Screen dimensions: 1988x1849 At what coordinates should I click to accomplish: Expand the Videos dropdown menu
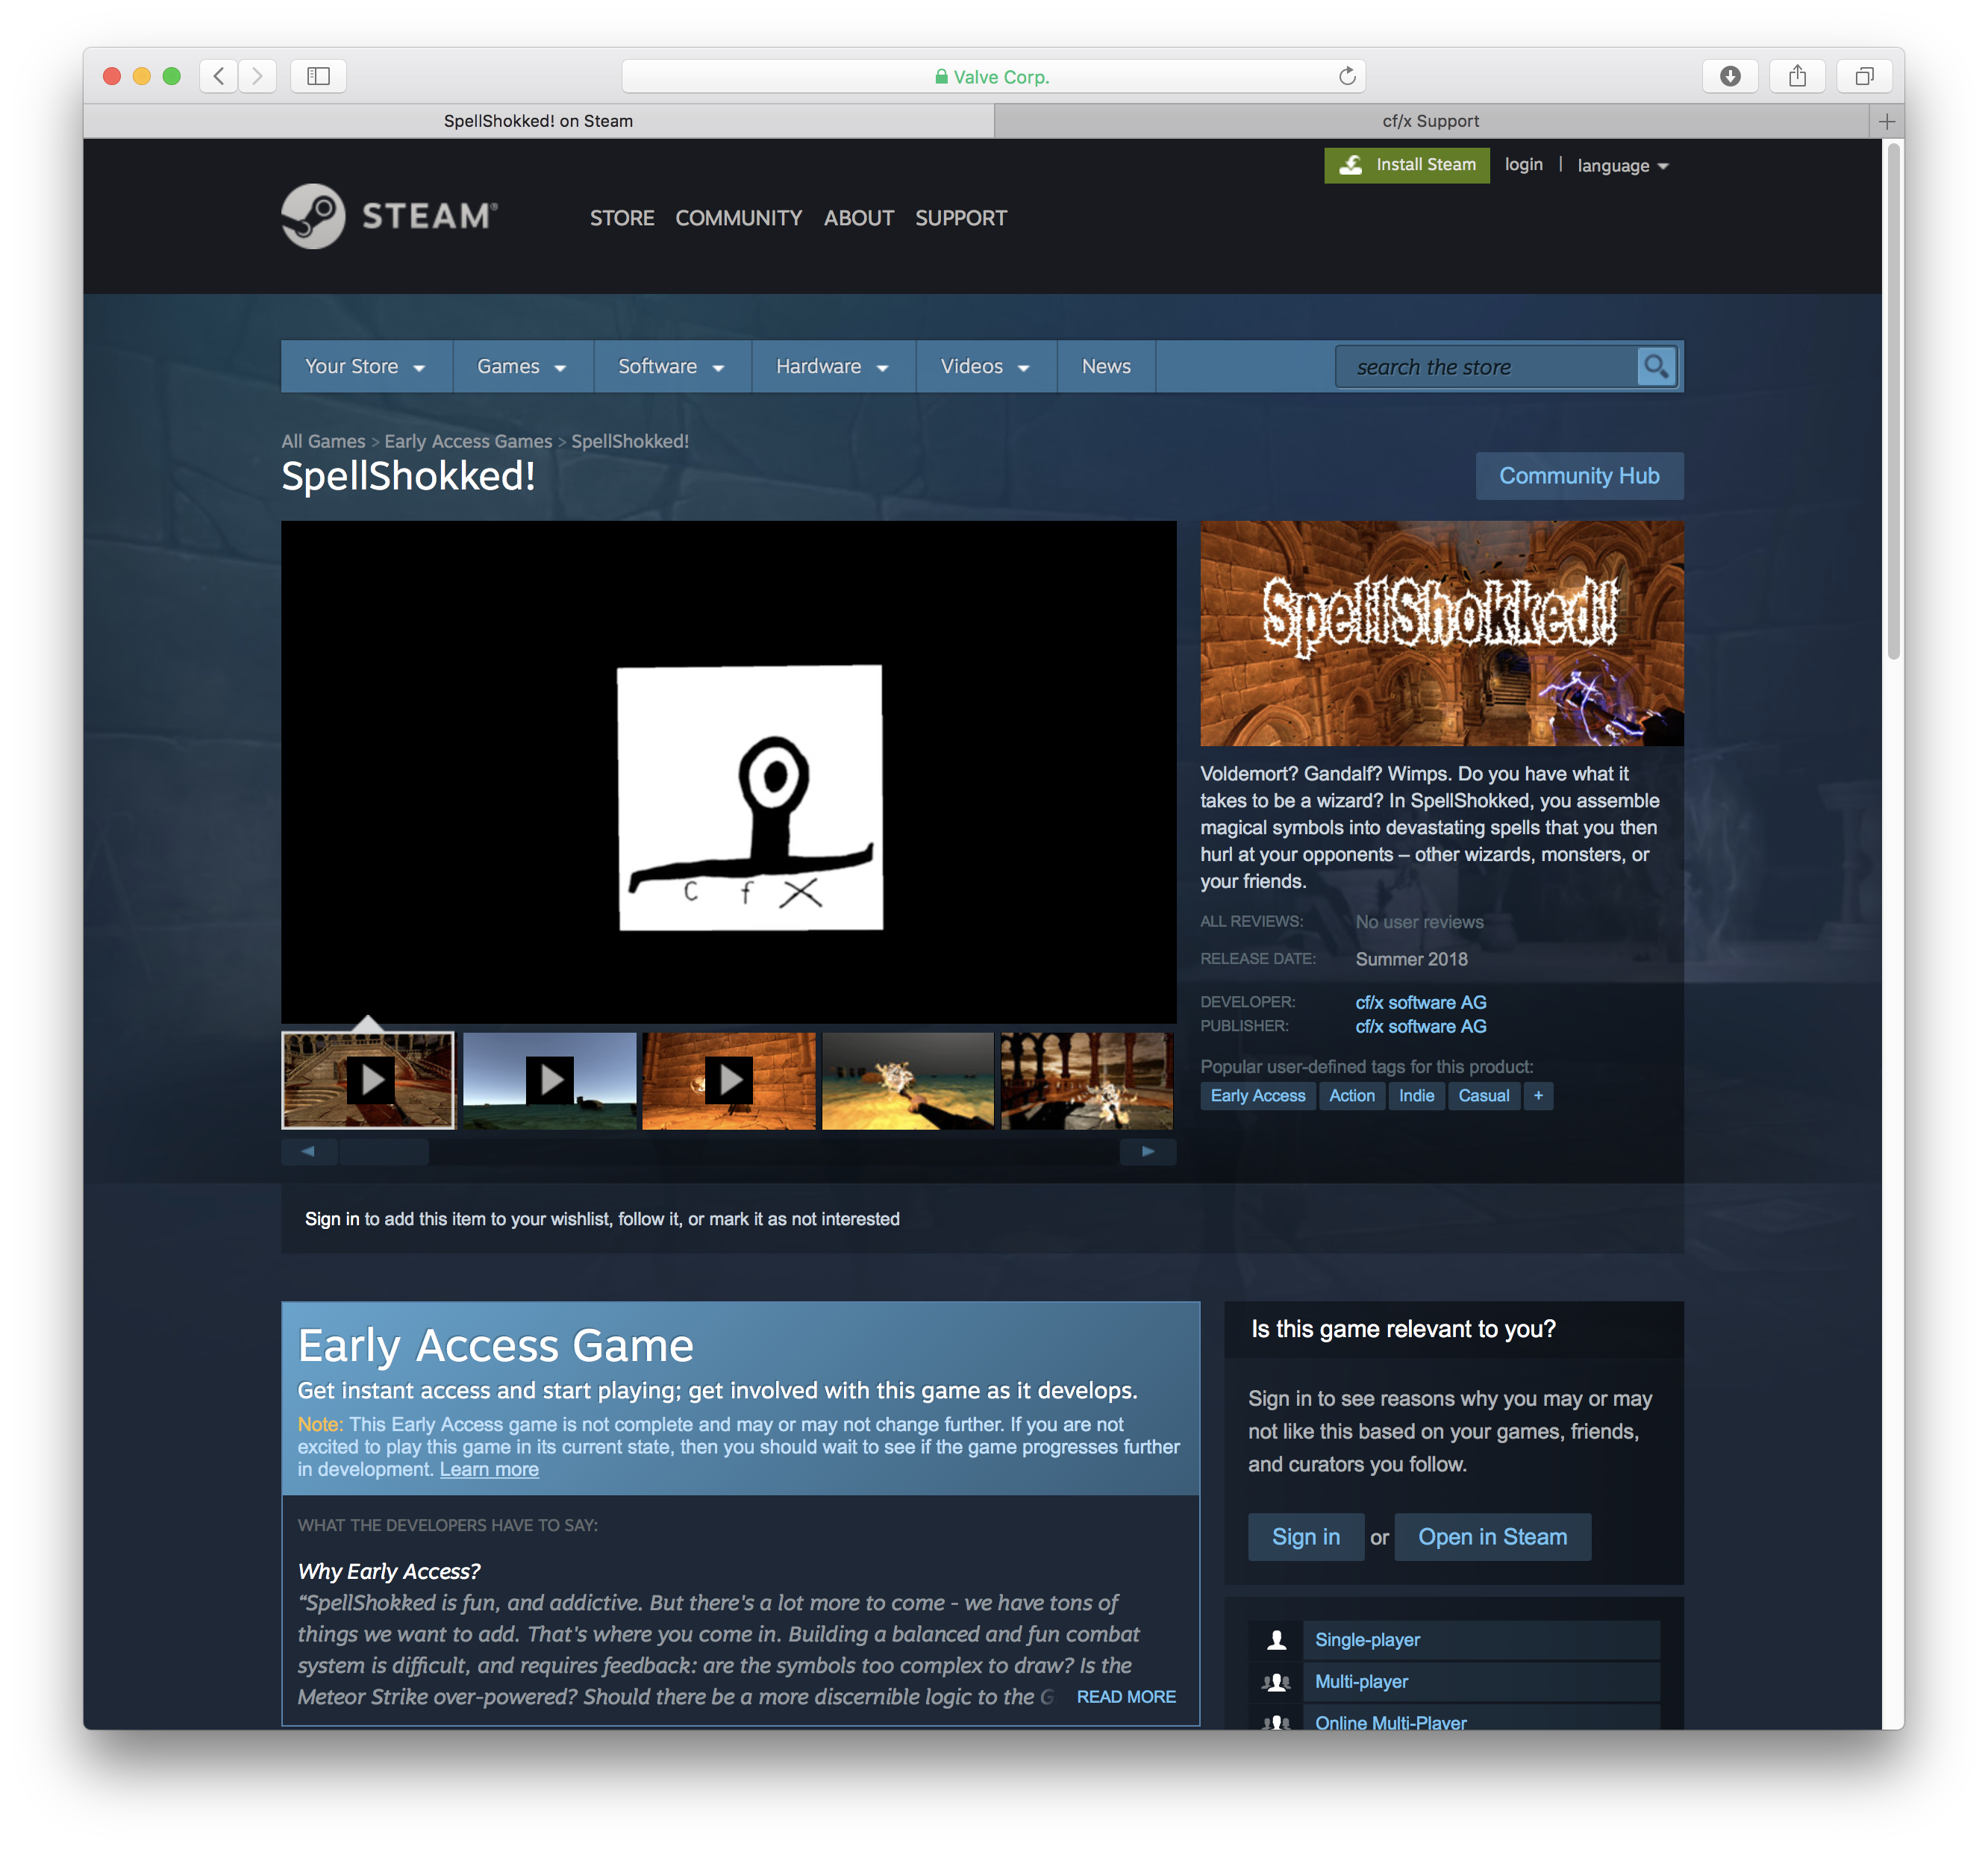986,367
